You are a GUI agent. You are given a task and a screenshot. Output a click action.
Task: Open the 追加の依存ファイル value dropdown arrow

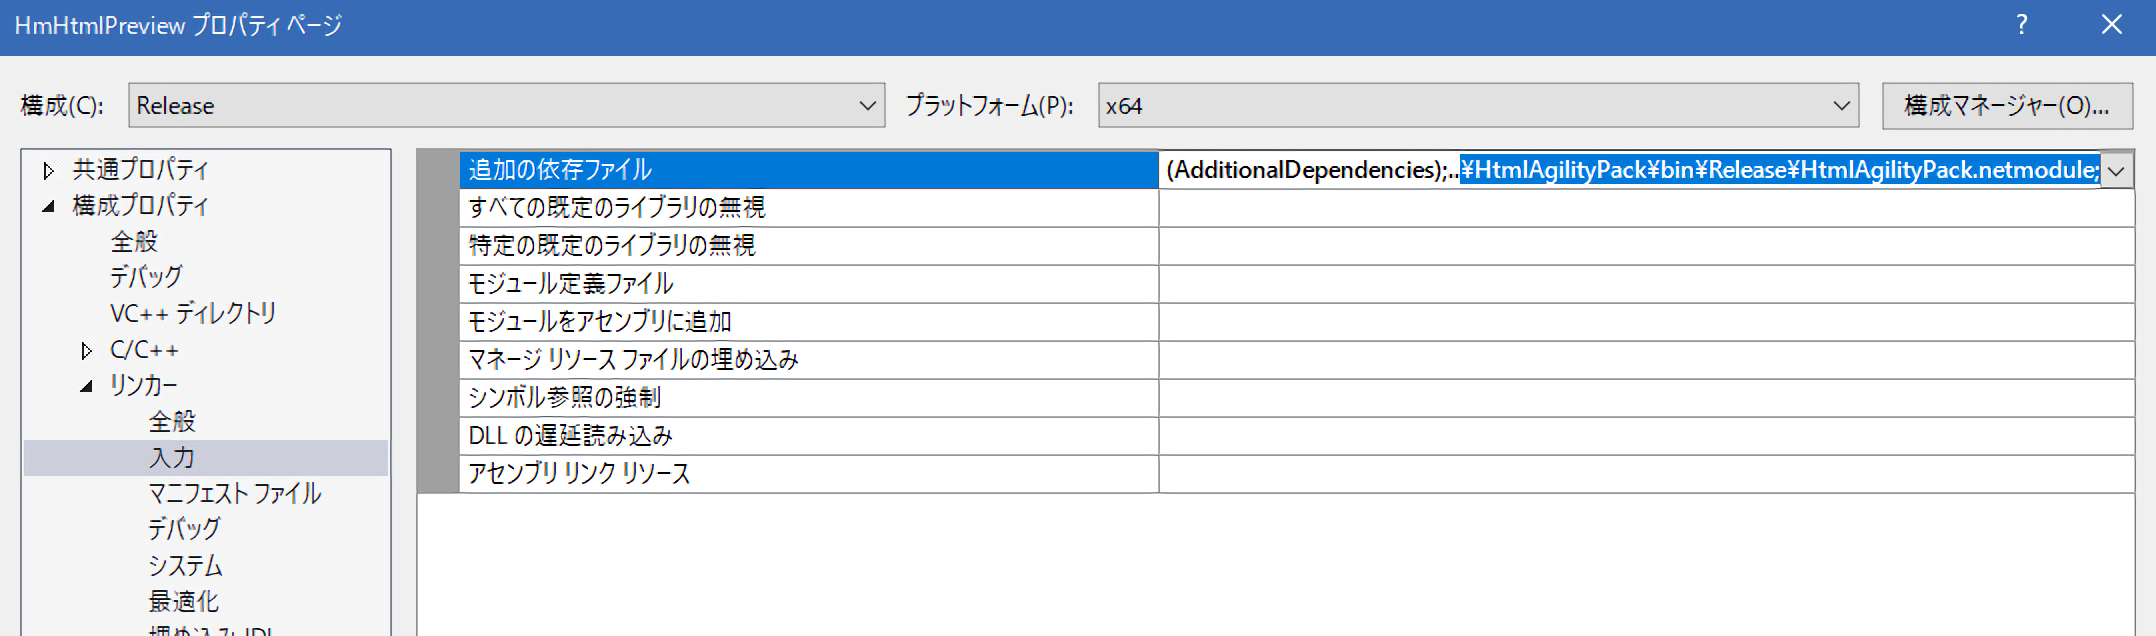2116,171
